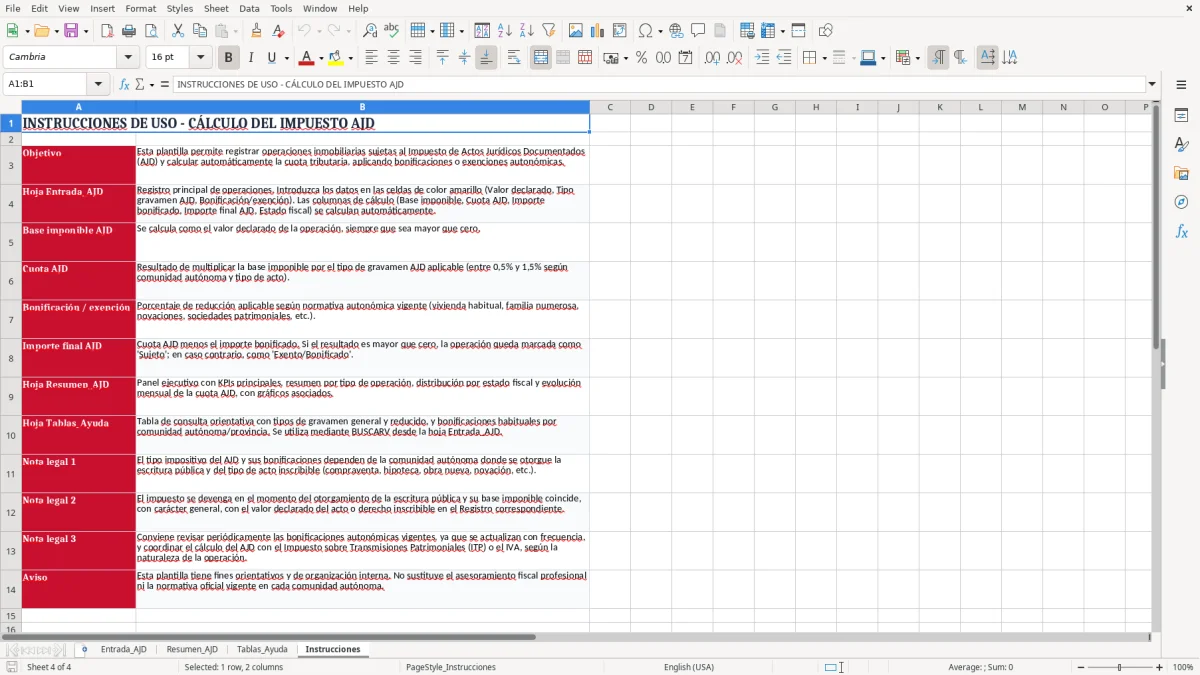Insert a comment
This screenshot has height=675, width=1200.
(x=698, y=31)
